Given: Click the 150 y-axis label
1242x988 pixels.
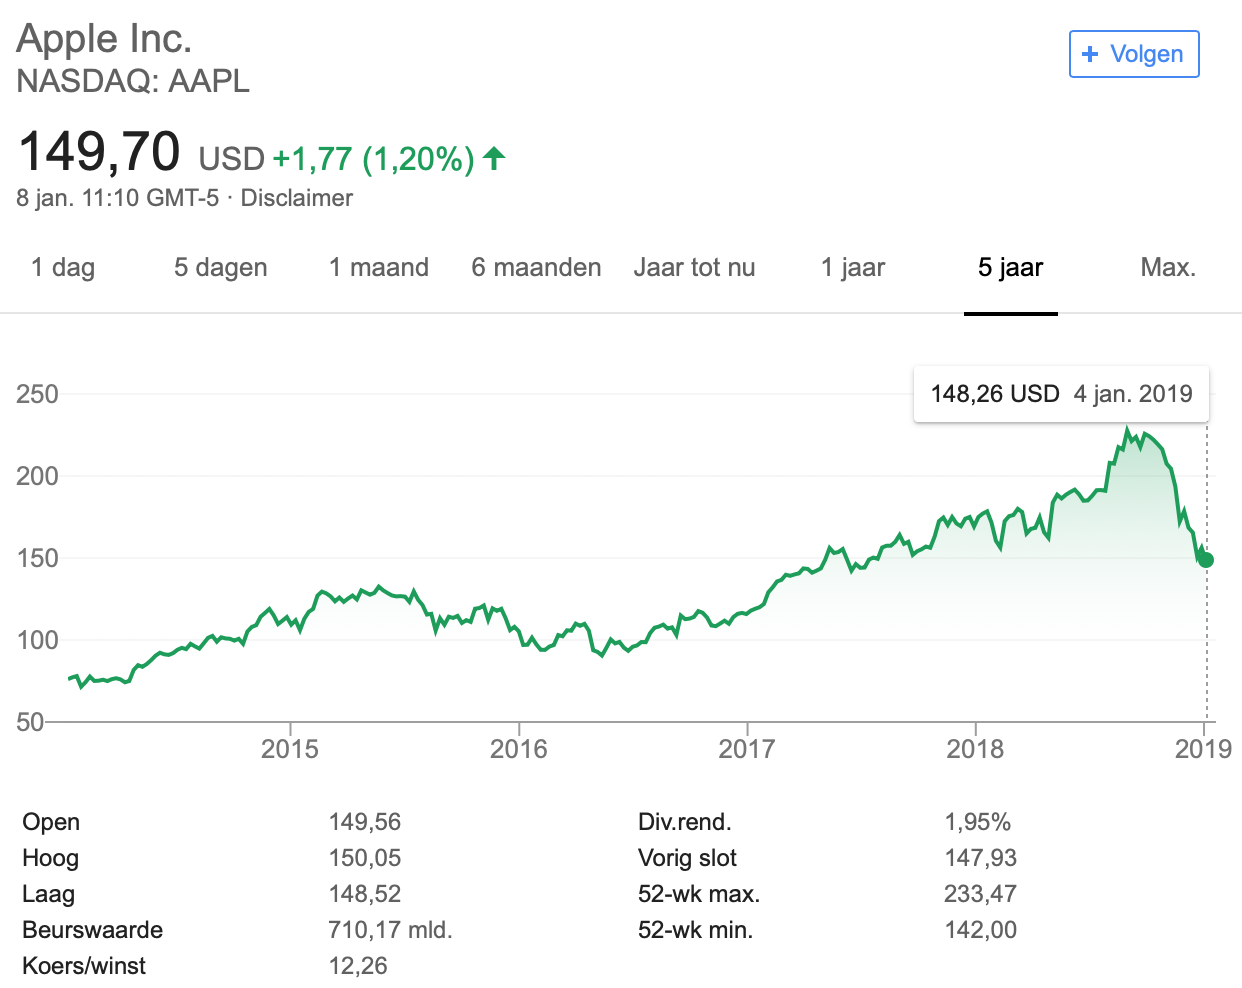Looking at the screenshot, I should pyautogui.click(x=37, y=558).
